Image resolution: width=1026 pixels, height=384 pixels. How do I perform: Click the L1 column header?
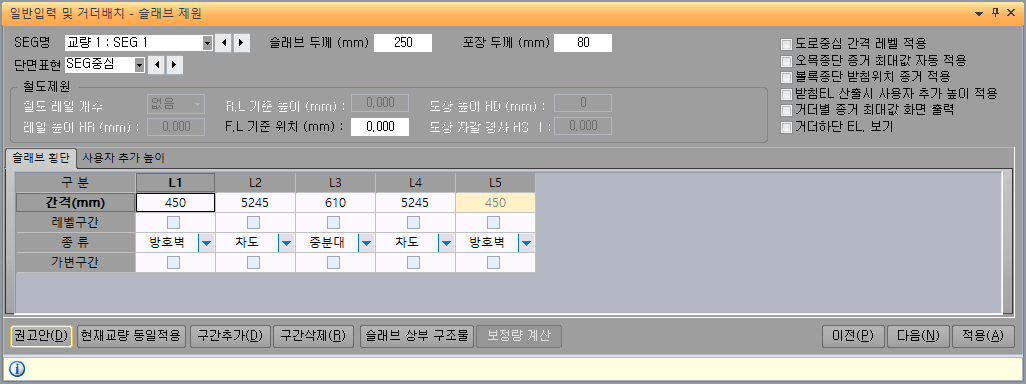pos(175,183)
